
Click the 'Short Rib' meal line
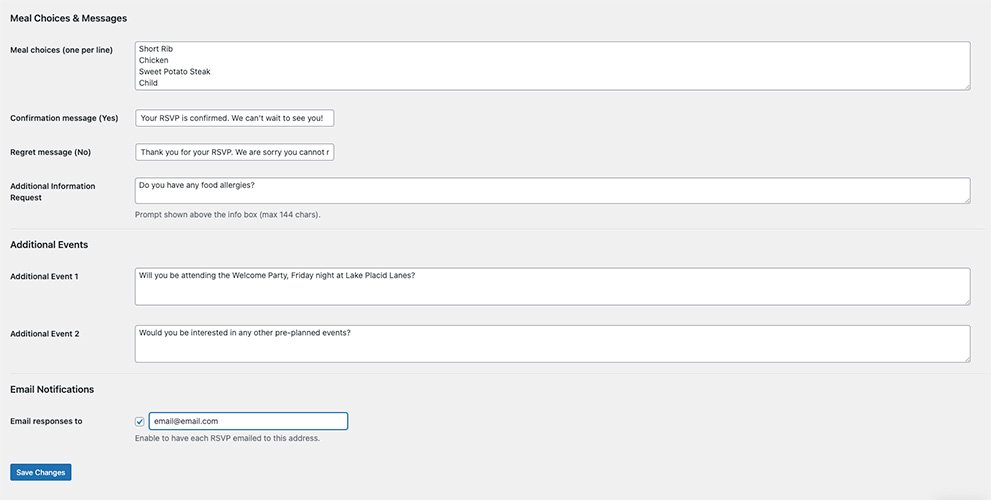(x=155, y=49)
